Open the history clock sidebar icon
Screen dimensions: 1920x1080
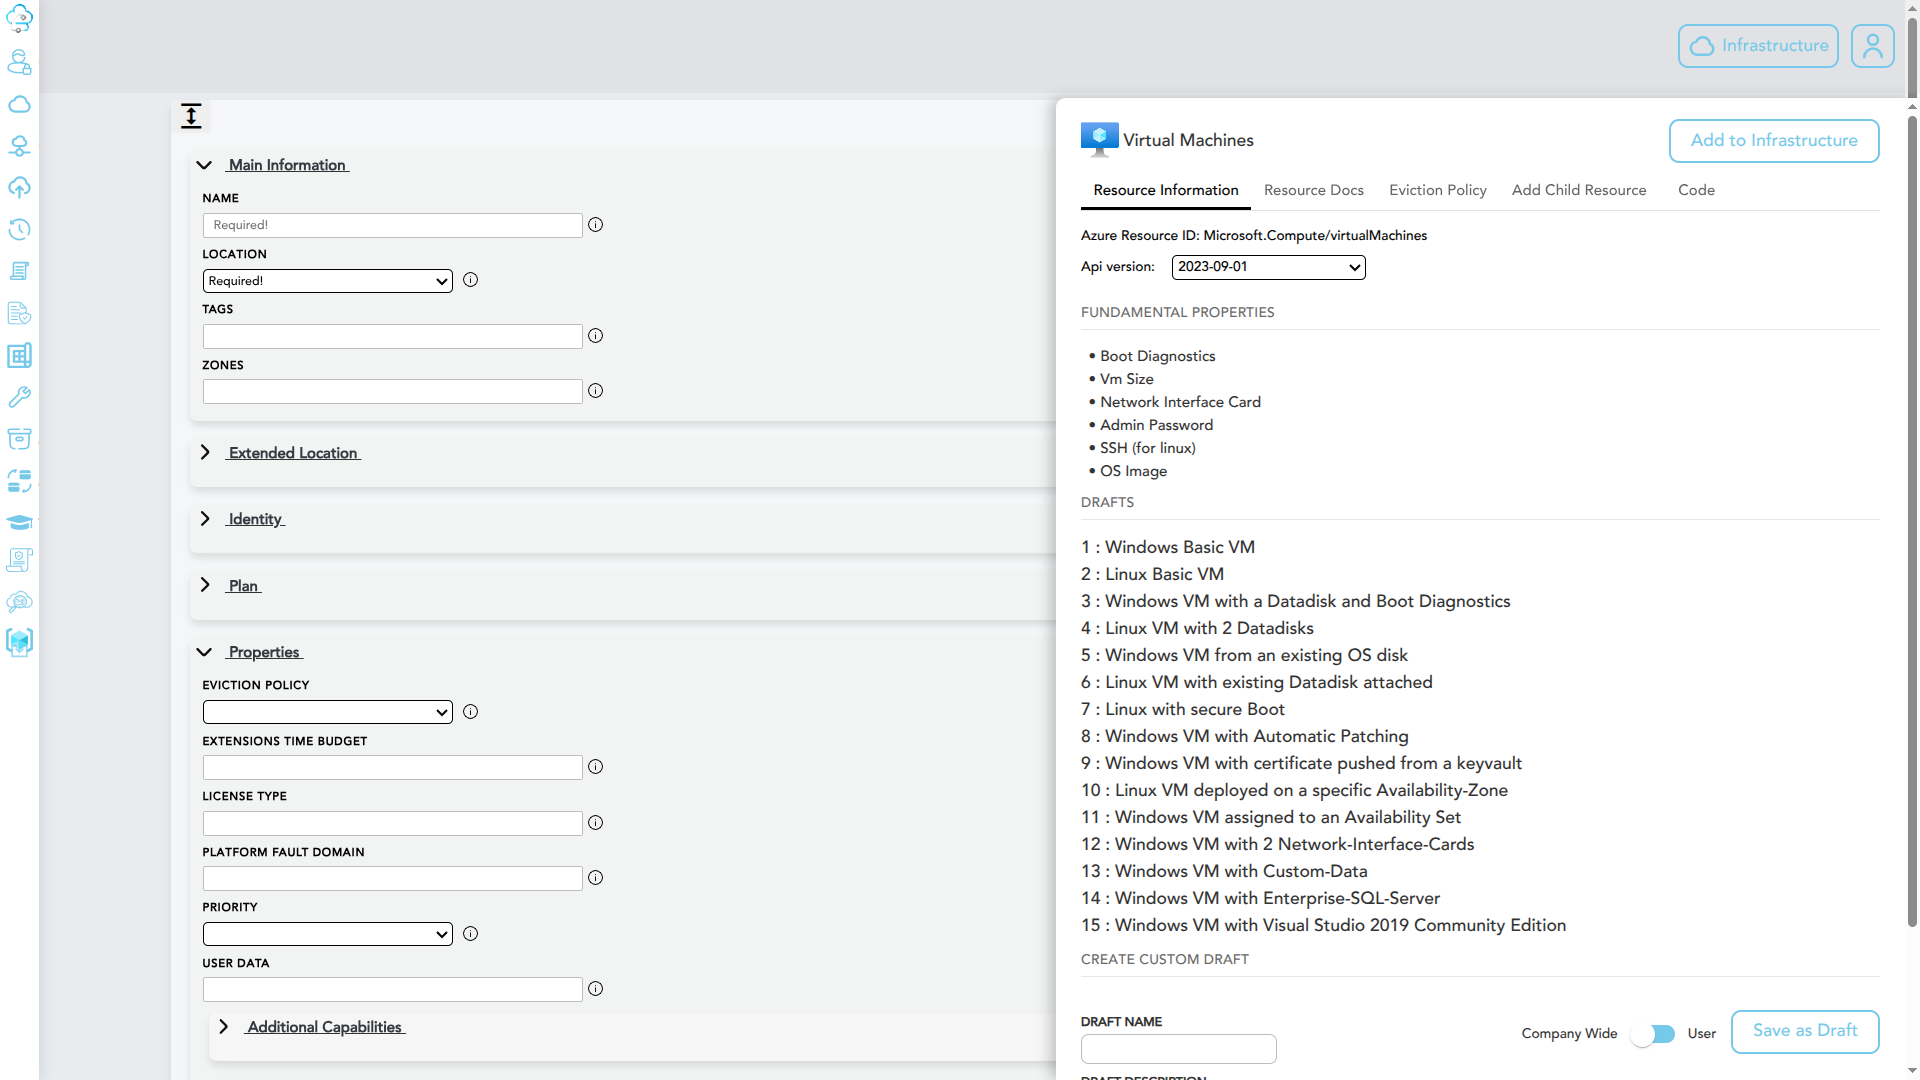[x=19, y=229]
